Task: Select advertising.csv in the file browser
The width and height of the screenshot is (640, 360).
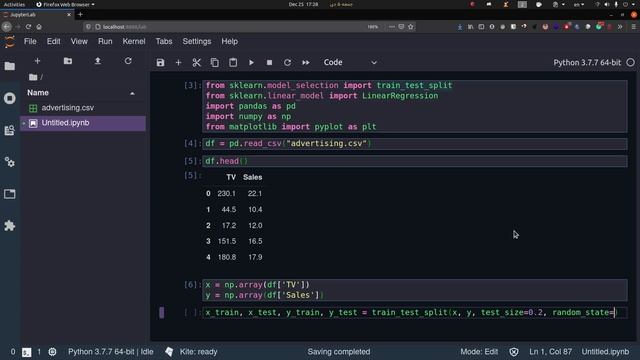Action: pos(83,108)
